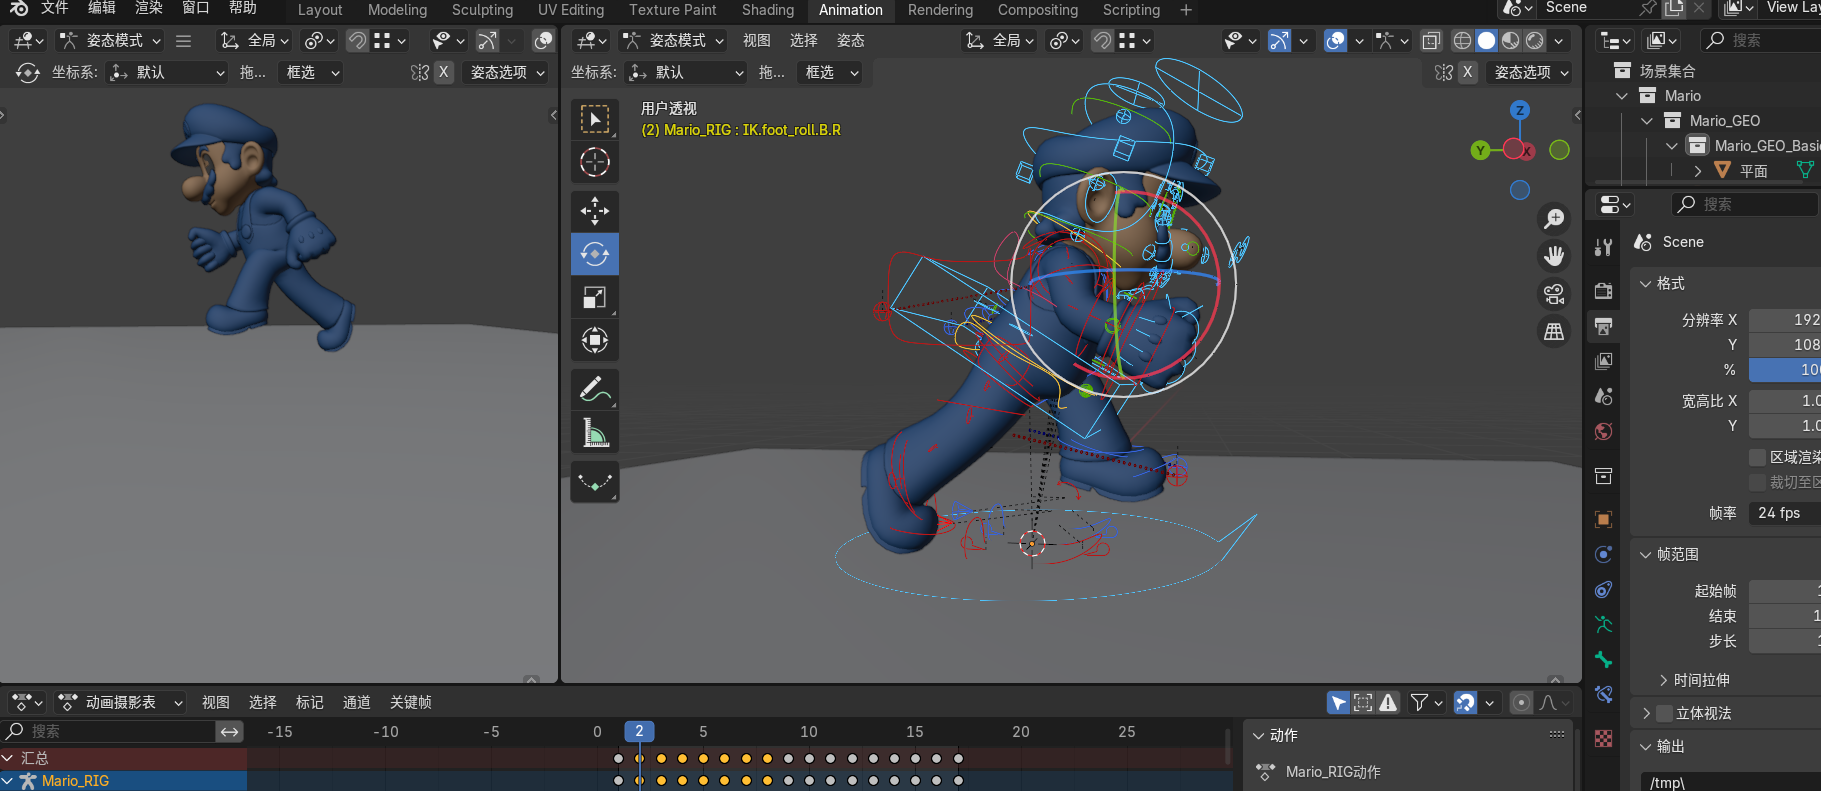Switch to the Layout workspace tab
Screen dimensions: 1821x791
[320, 10]
